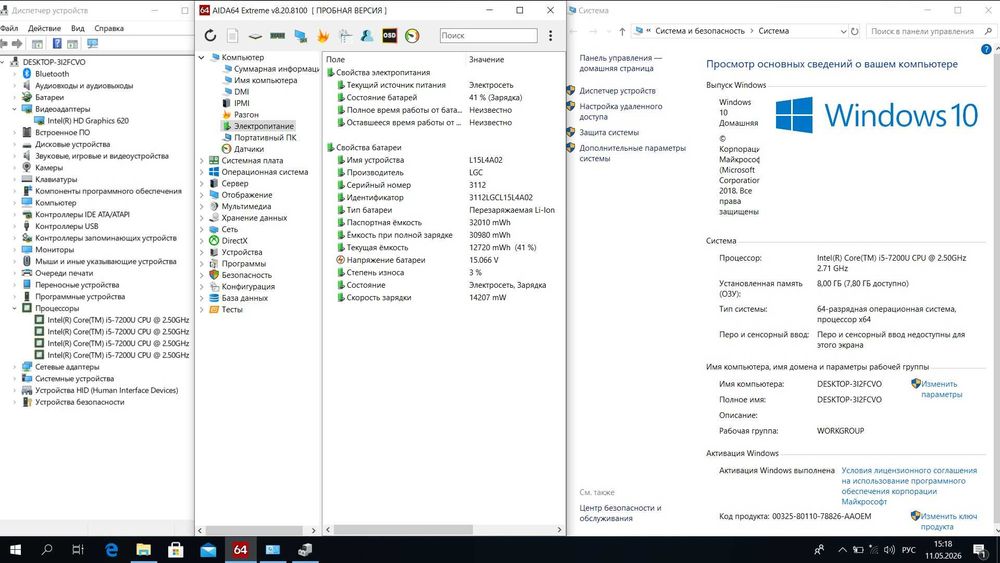Expand Хранение данных in AIDA64 tree

click(x=202, y=217)
